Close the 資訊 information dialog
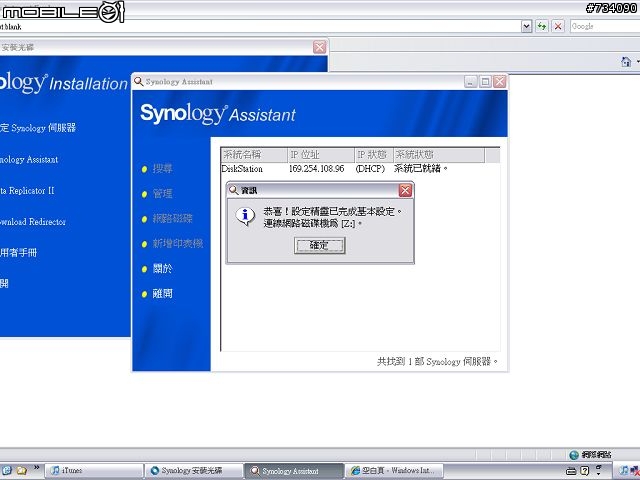Viewport: 640px width, 480px height. pos(405,190)
